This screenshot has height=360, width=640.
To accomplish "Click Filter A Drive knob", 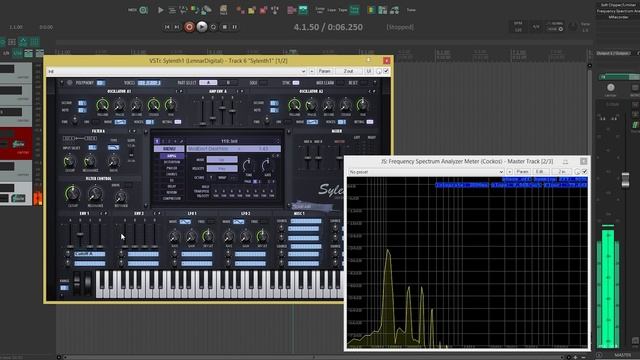I will point(113,162).
